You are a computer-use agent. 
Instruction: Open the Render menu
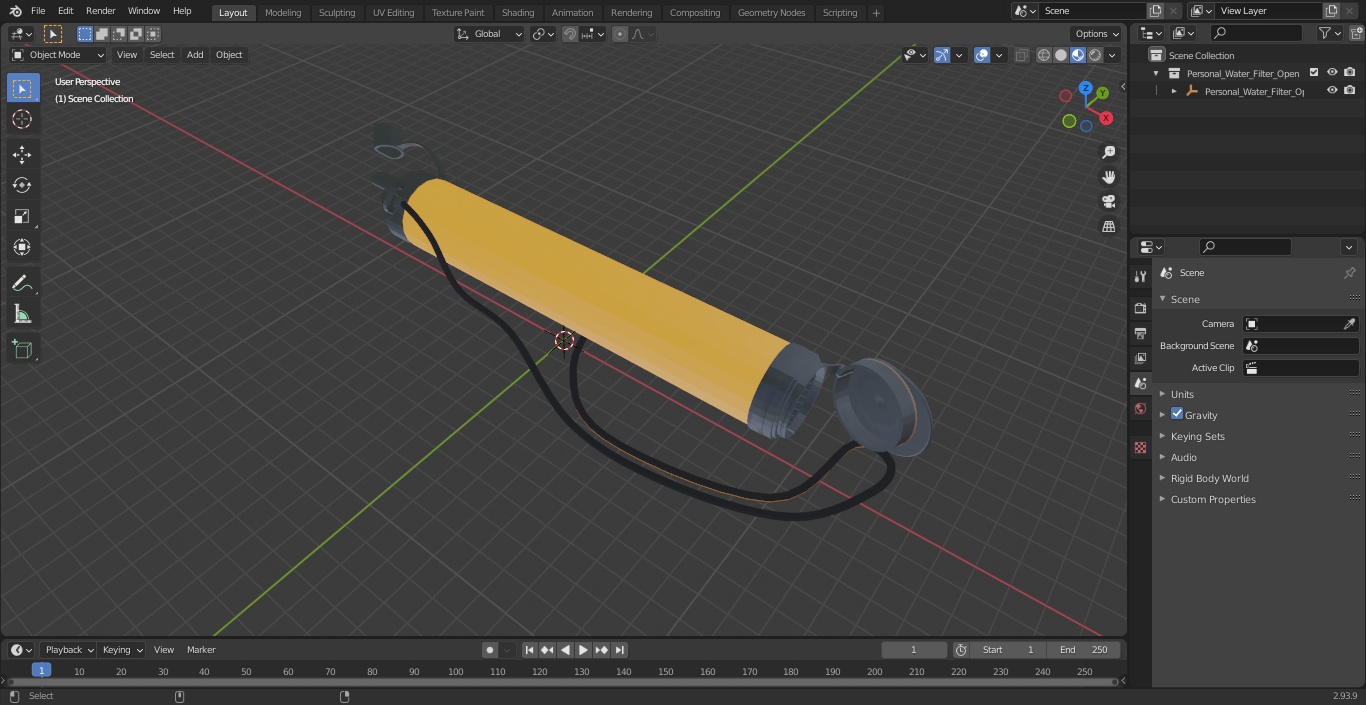pyautogui.click(x=100, y=10)
